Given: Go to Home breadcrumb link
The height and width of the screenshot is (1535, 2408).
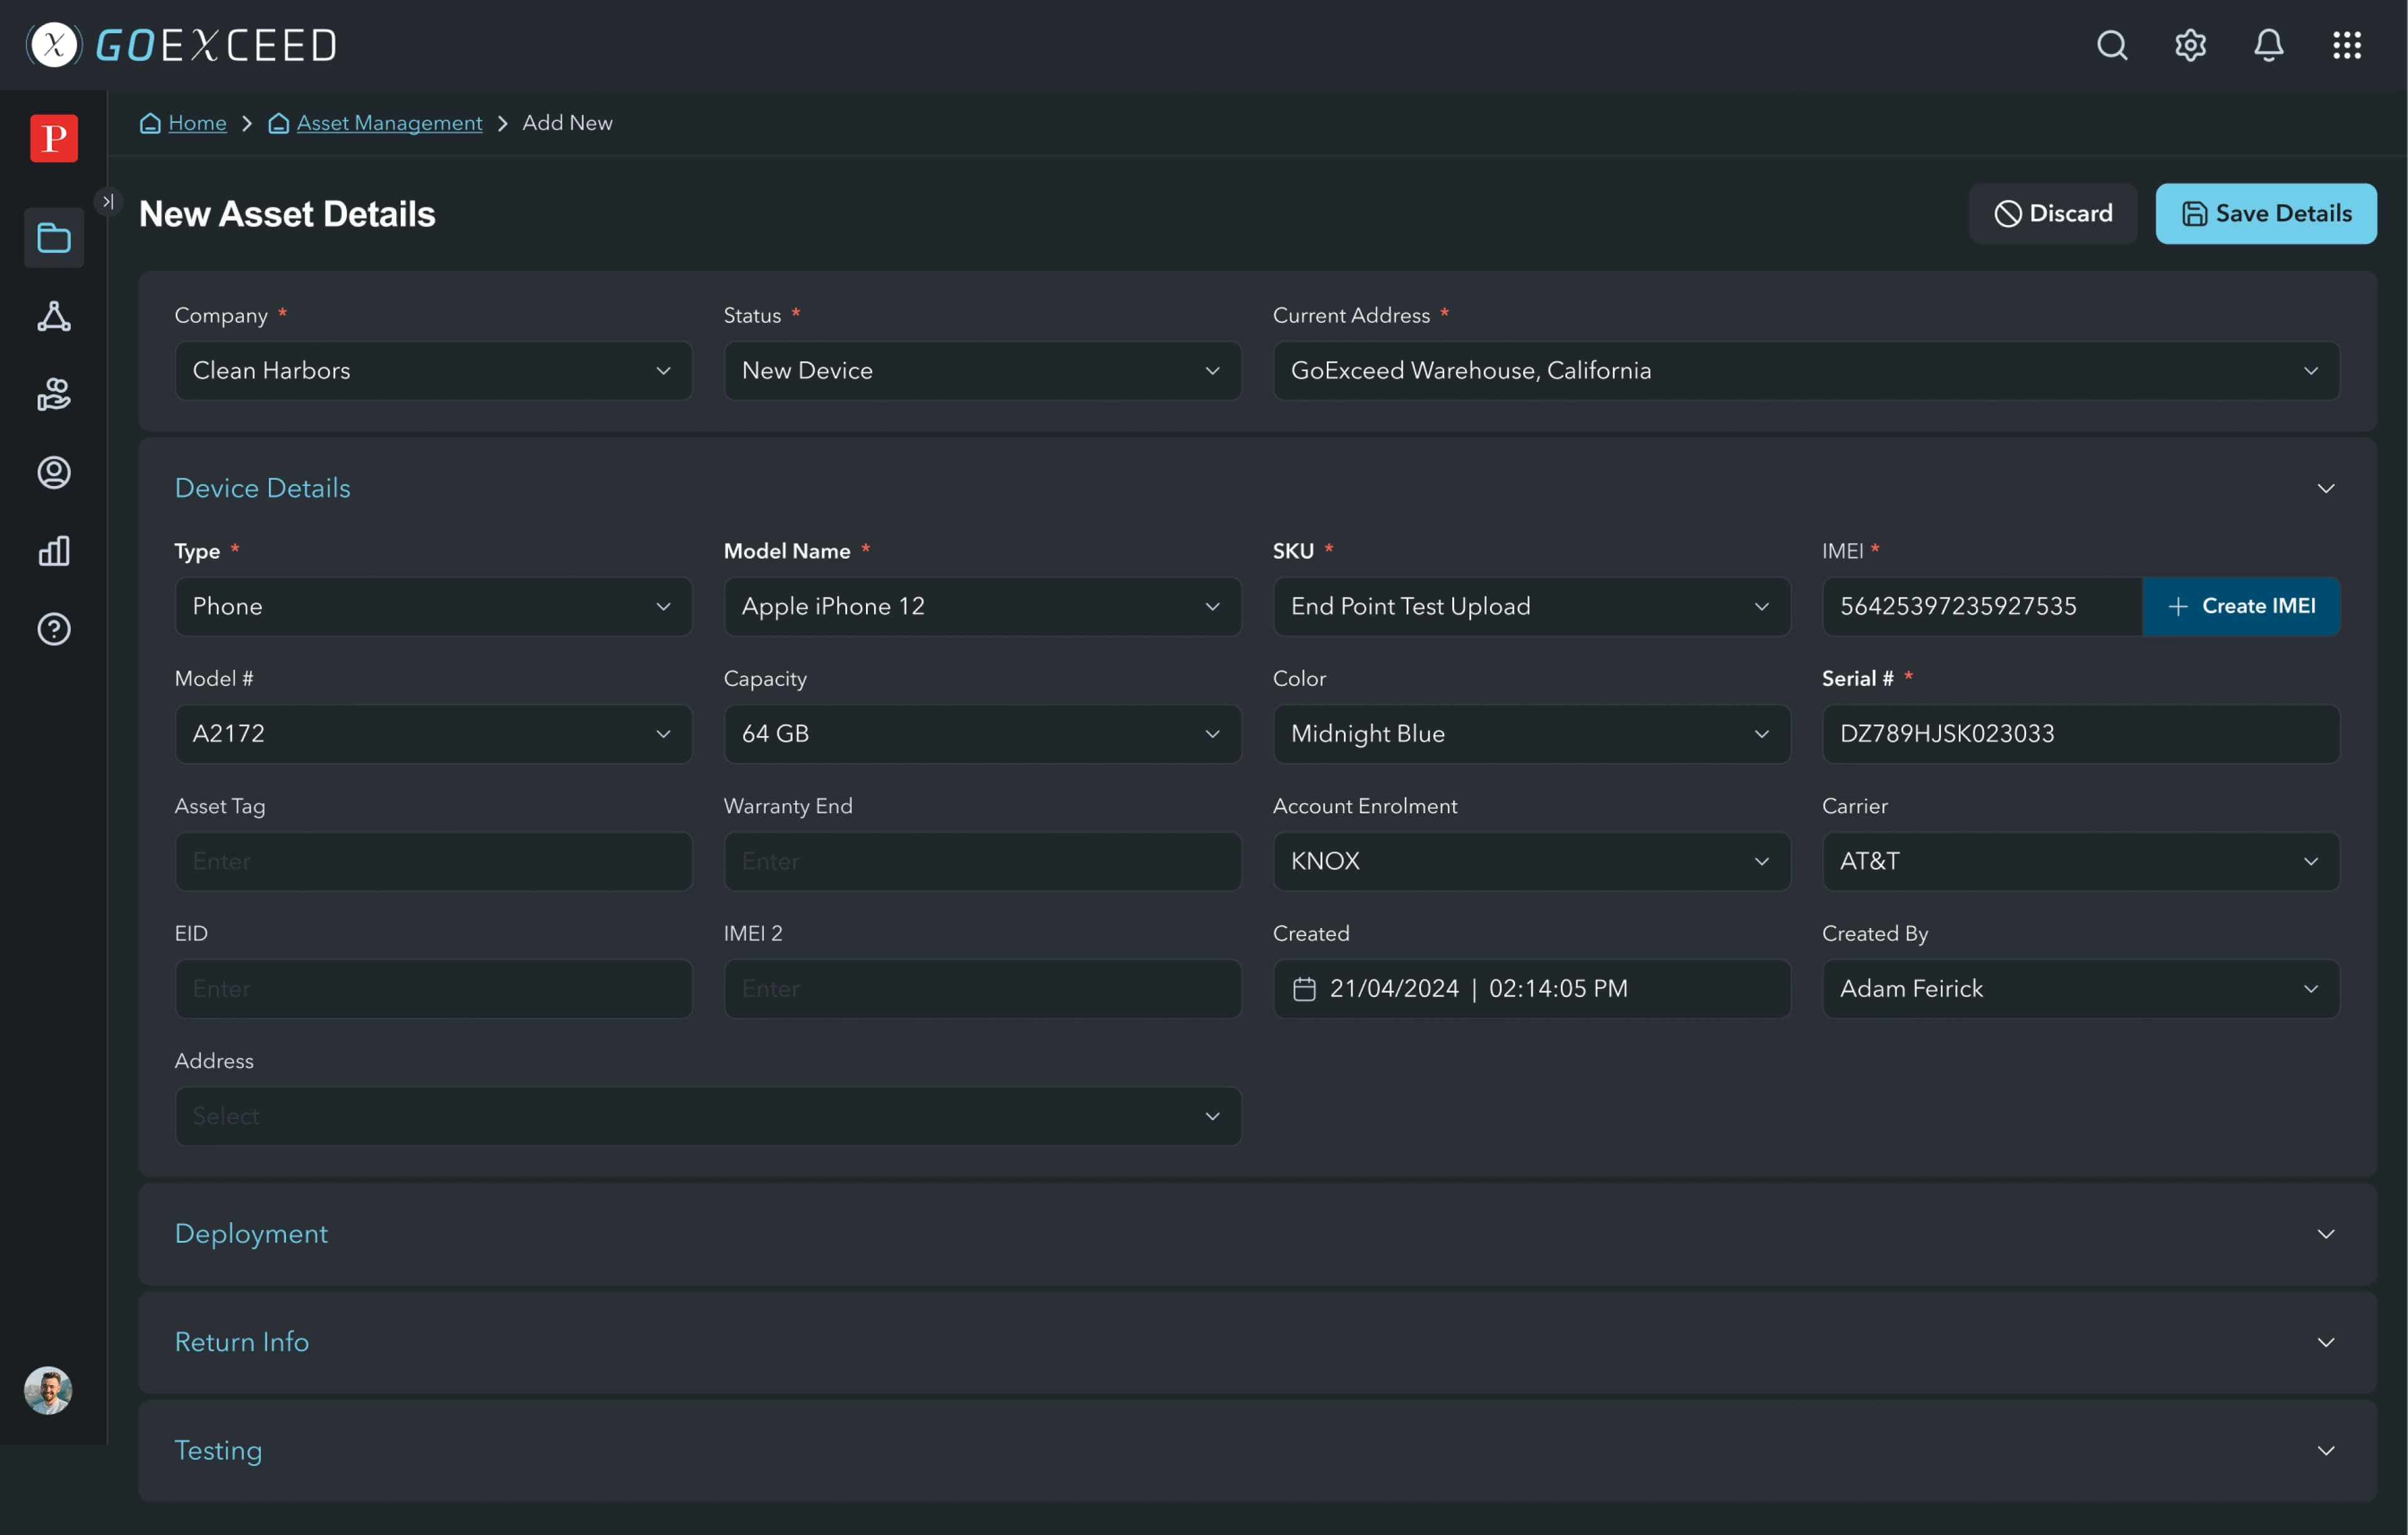Looking at the screenshot, I should tap(197, 123).
